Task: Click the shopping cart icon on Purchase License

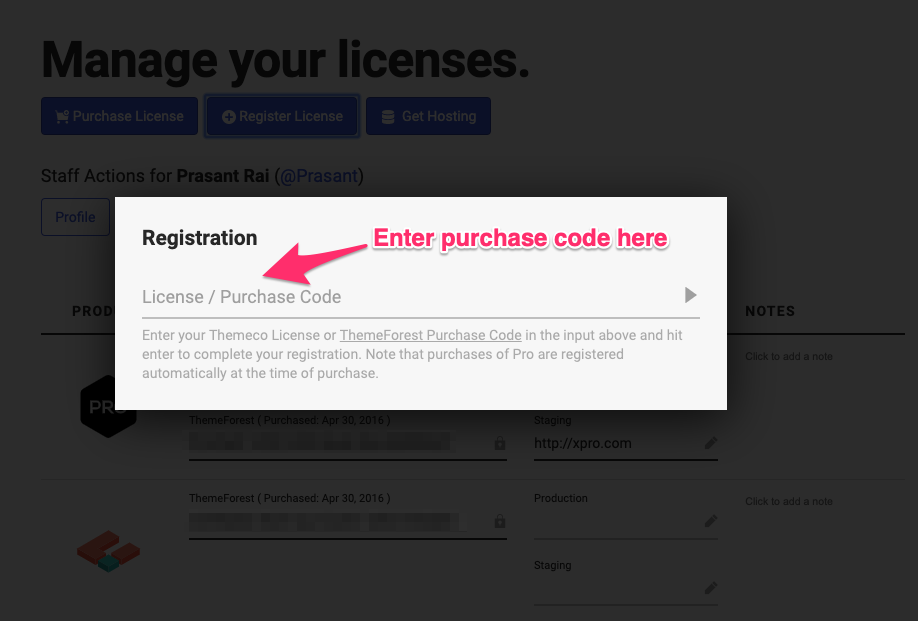Action: point(62,116)
